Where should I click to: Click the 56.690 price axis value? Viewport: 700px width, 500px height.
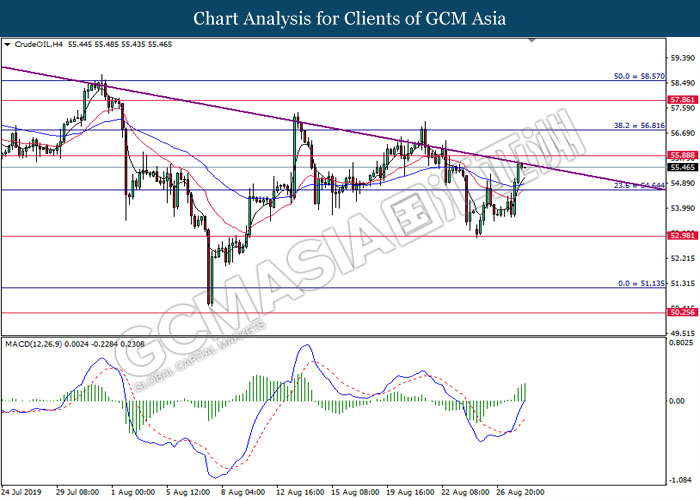[683, 133]
